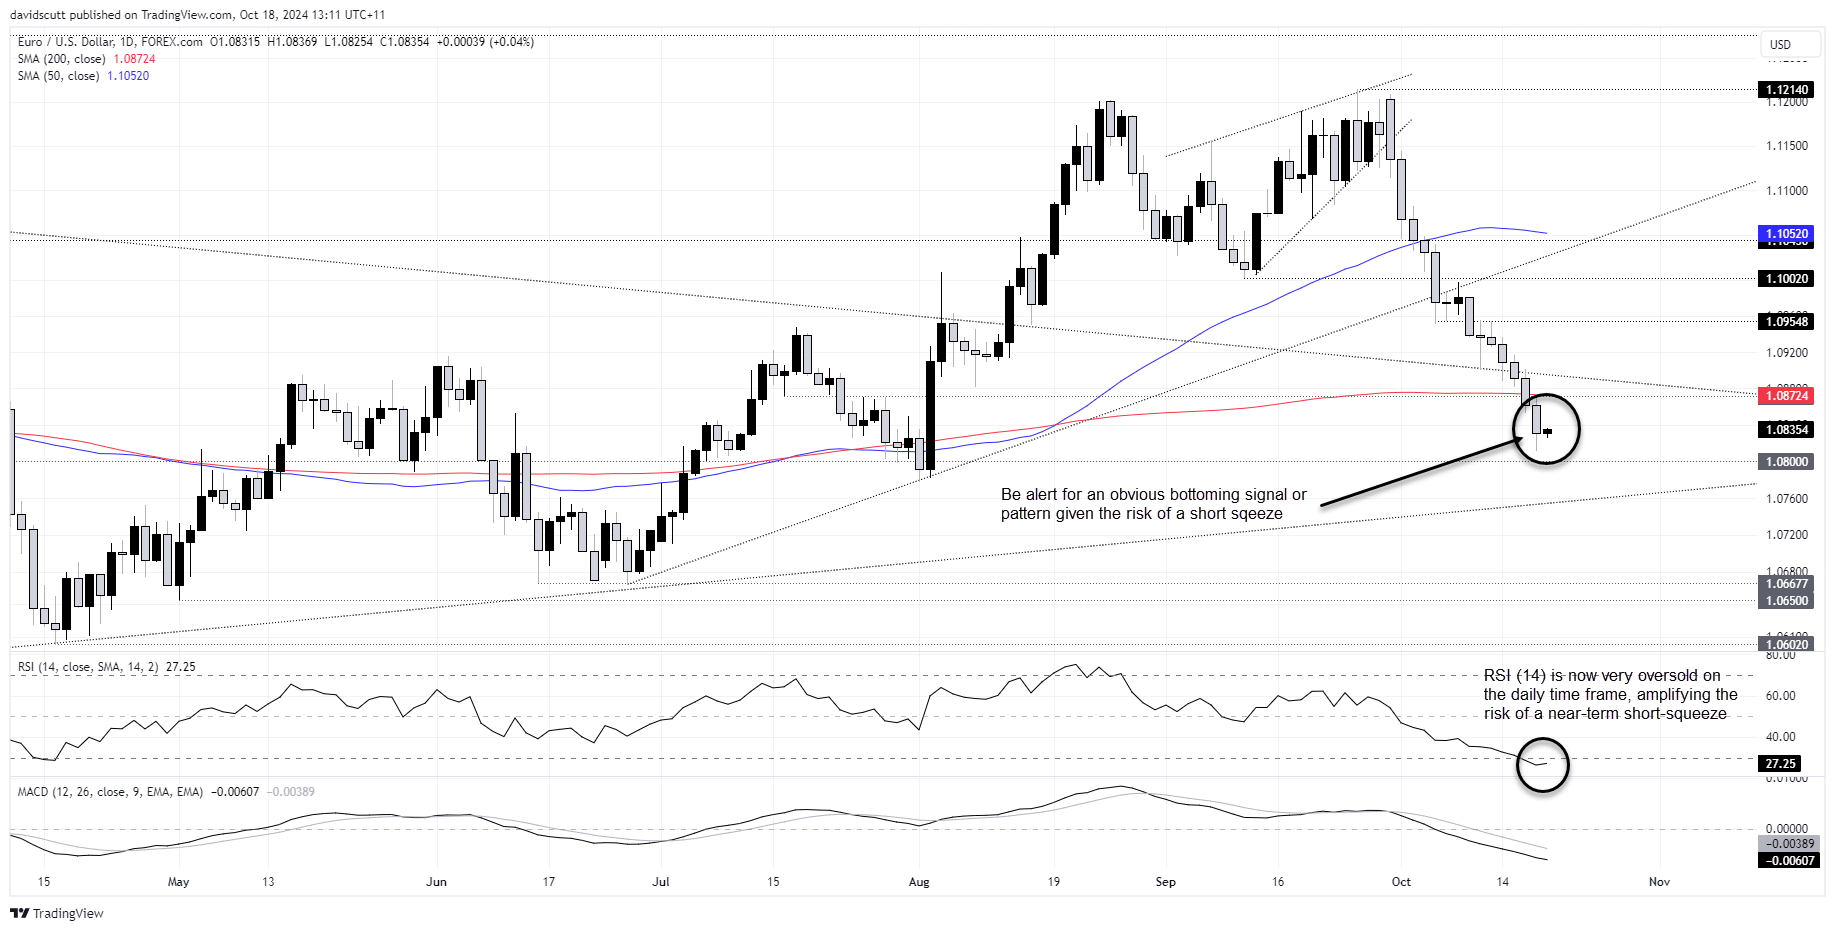Select the MACD (12, 26, close, 9, EMA, EMA) legend
This screenshot has width=1835, height=931.
tap(110, 792)
